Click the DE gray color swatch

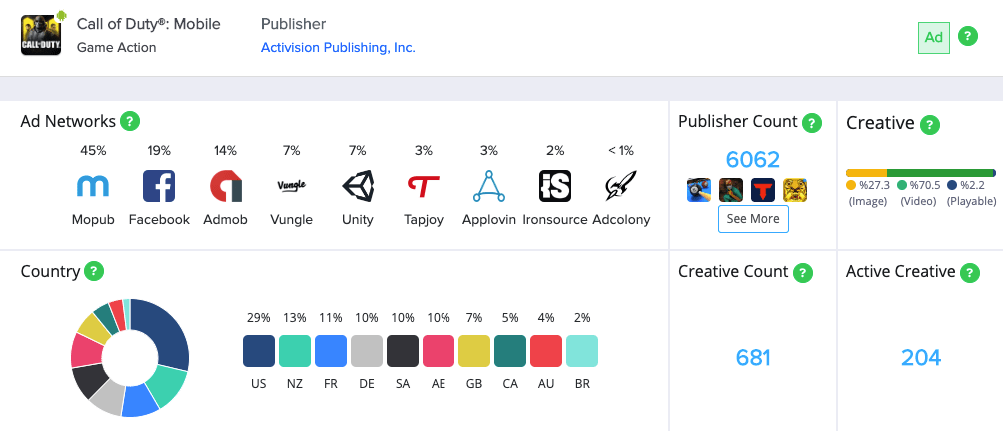click(367, 351)
